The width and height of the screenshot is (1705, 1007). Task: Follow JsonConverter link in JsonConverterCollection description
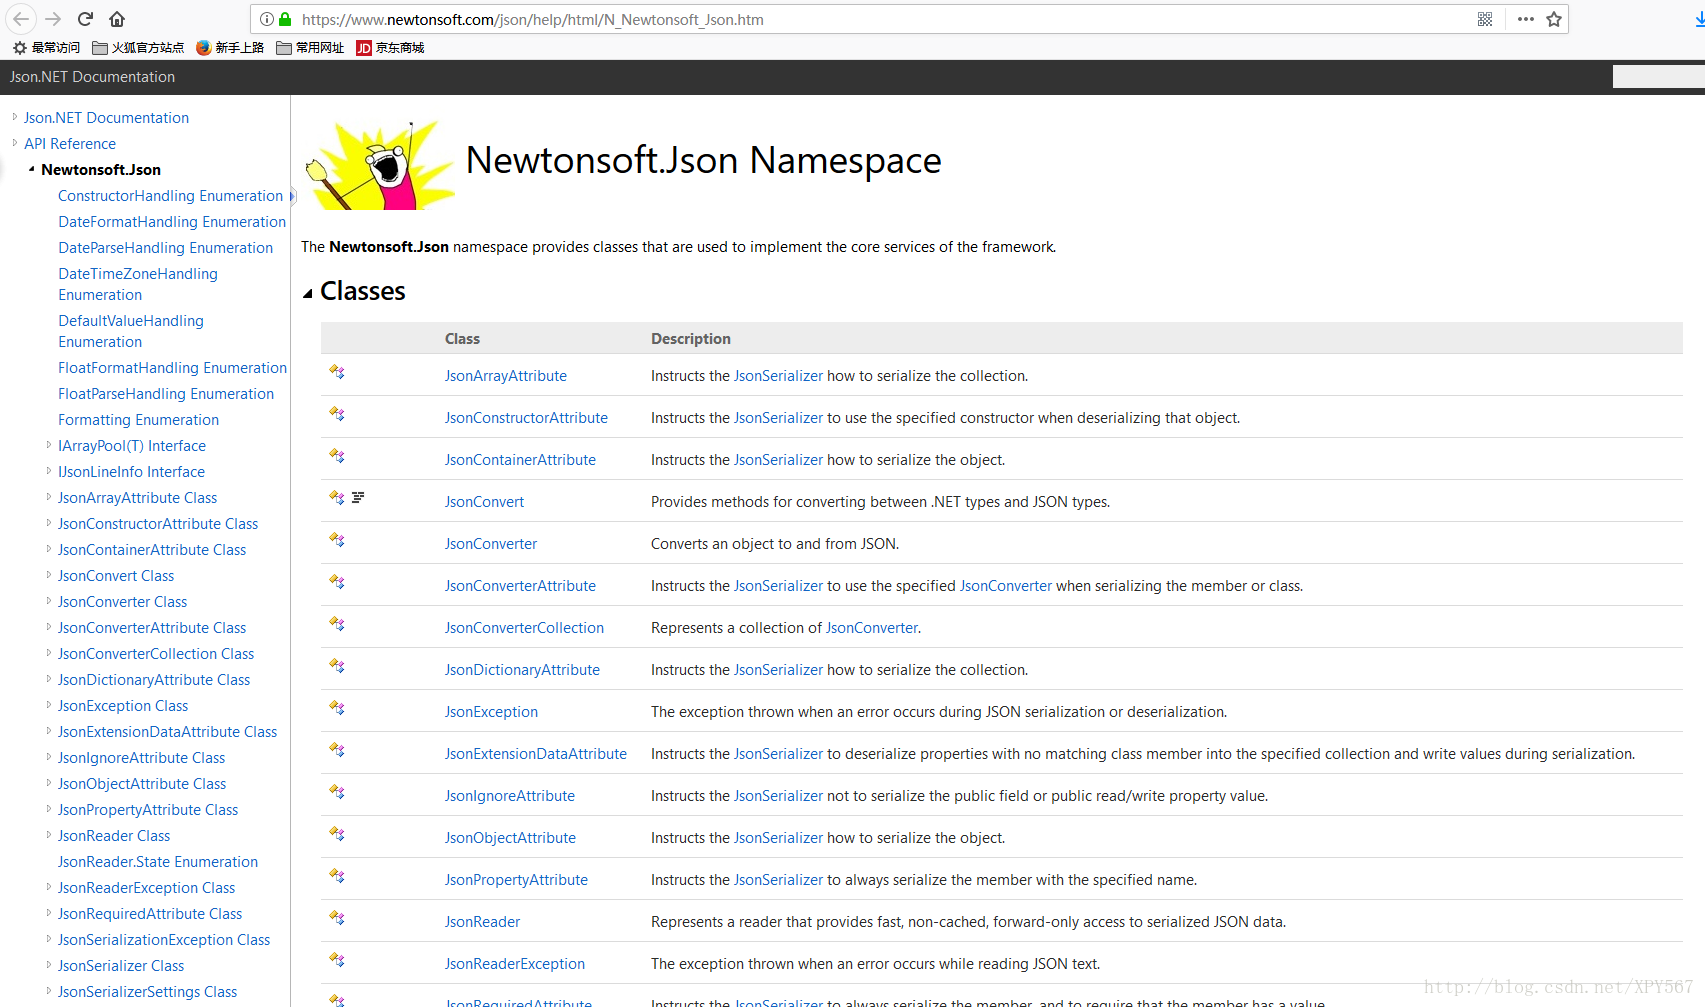pos(872,628)
